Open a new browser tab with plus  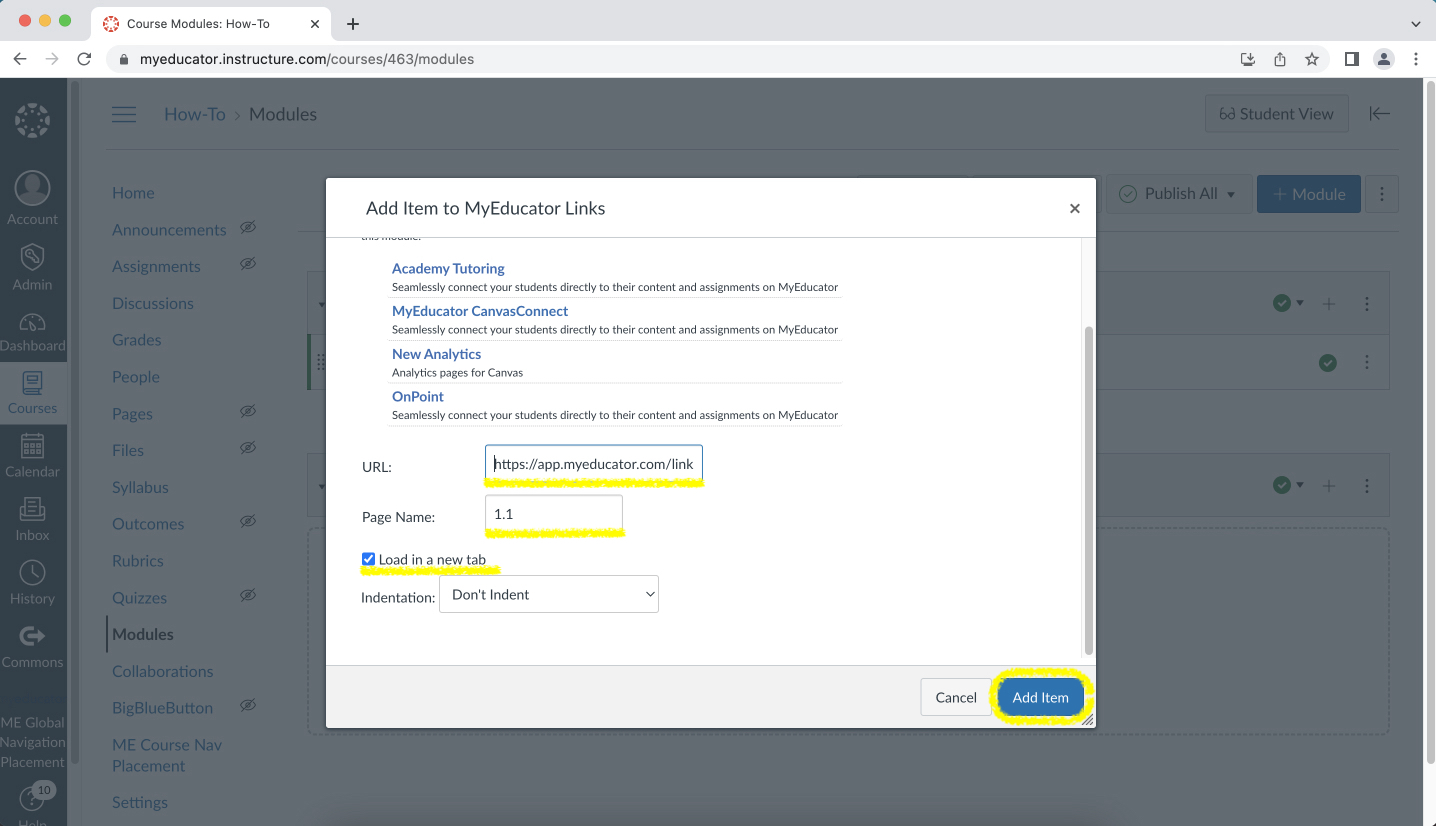point(353,24)
